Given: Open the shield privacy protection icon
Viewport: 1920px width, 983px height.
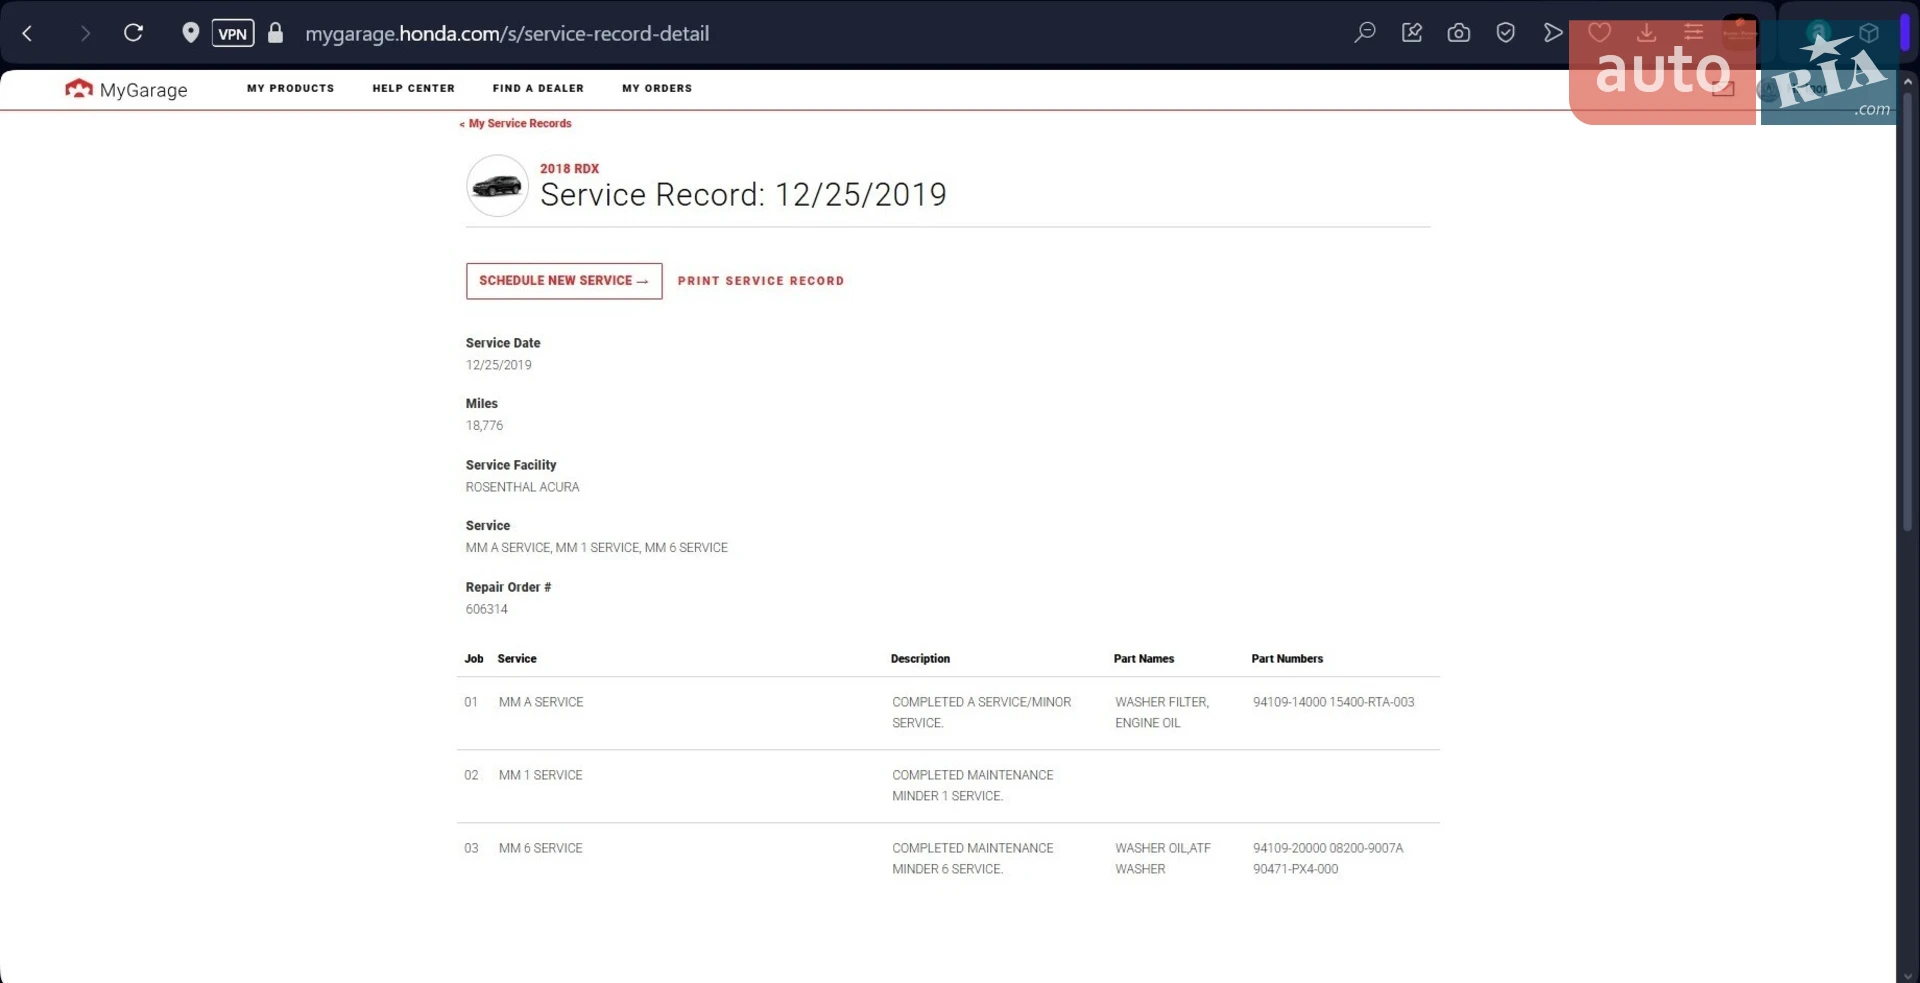Looking at the screenshot, I should 1506,33.
